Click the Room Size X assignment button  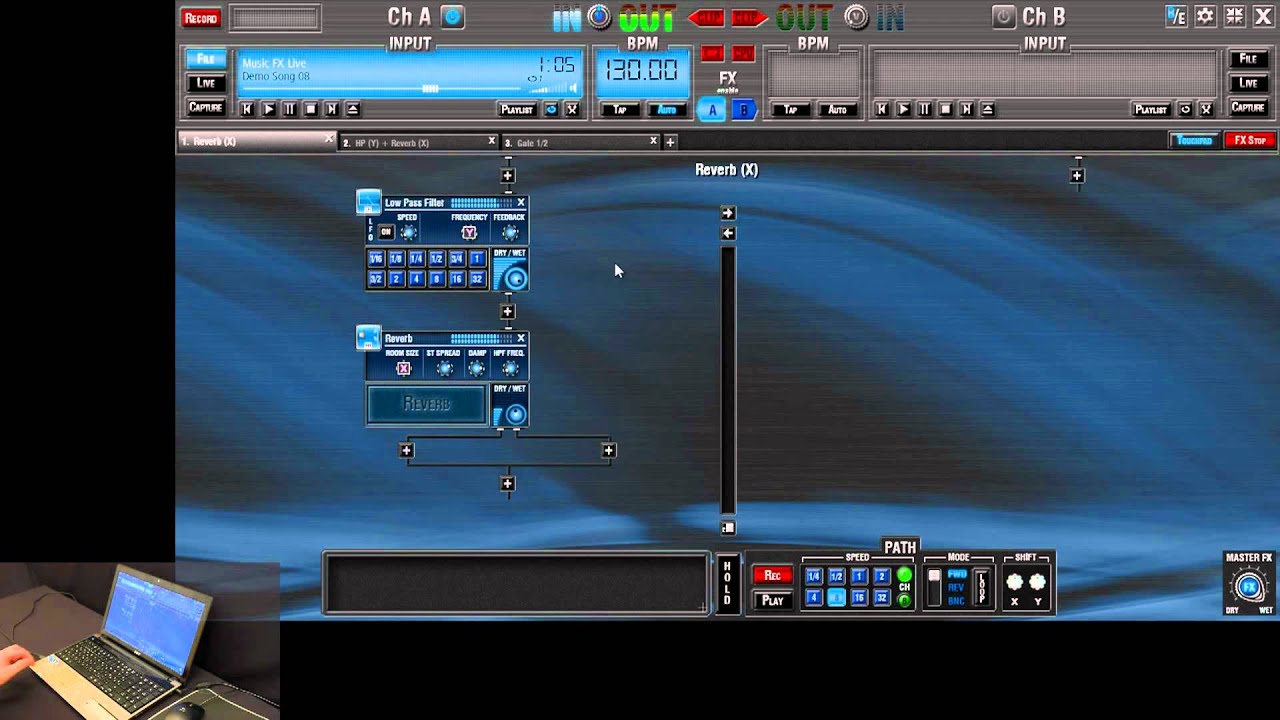coord(403,368)
